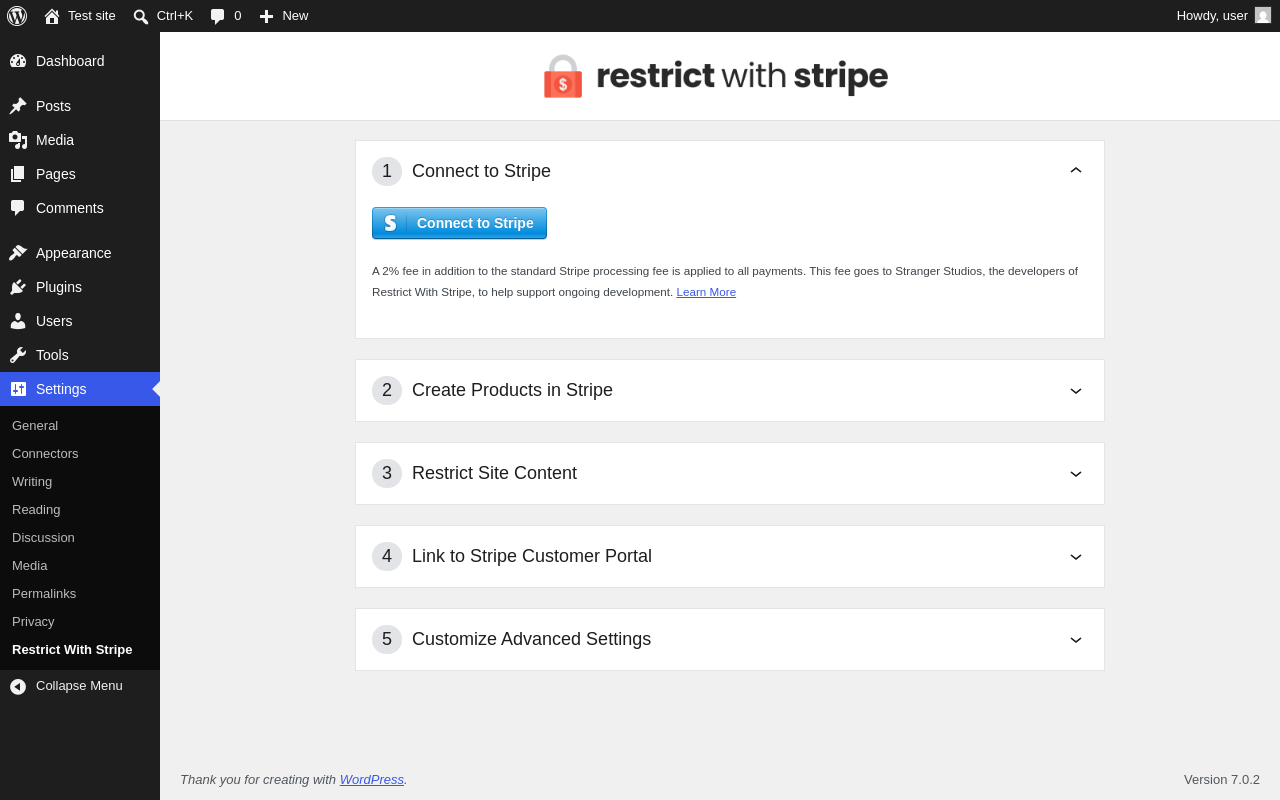The height and width of the screenshot is (800, 1280).
Task: Click the comments bubble icon in admin bar
Action: click(217, 16)
